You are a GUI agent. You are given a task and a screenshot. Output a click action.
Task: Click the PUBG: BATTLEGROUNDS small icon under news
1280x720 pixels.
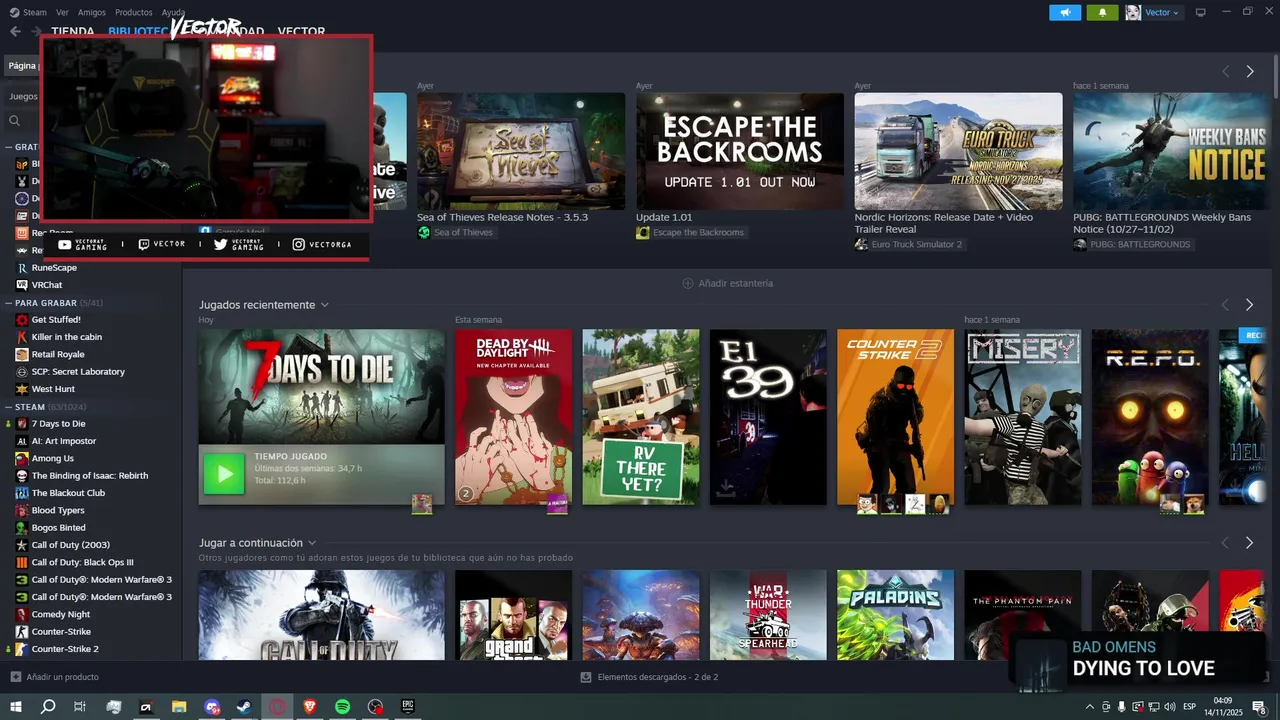[1080, 244]
